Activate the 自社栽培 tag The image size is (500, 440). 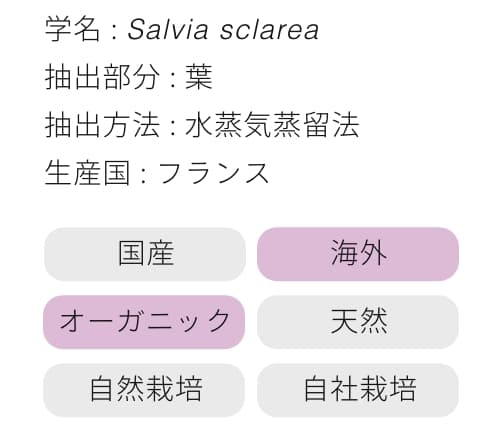(358, 390)
